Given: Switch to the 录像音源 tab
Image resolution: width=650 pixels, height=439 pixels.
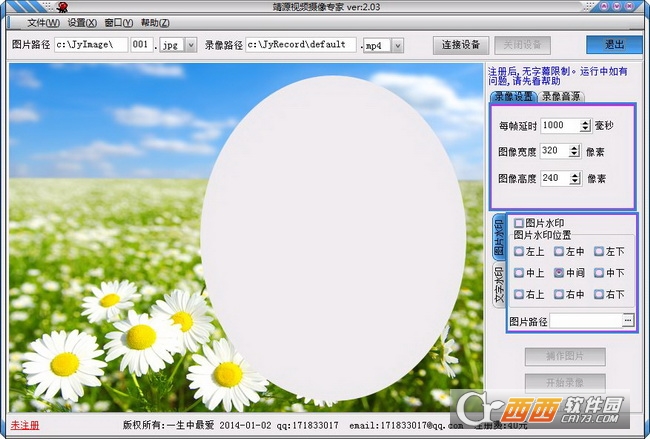Looking at the screenshot, I should (x=561, y=97).
